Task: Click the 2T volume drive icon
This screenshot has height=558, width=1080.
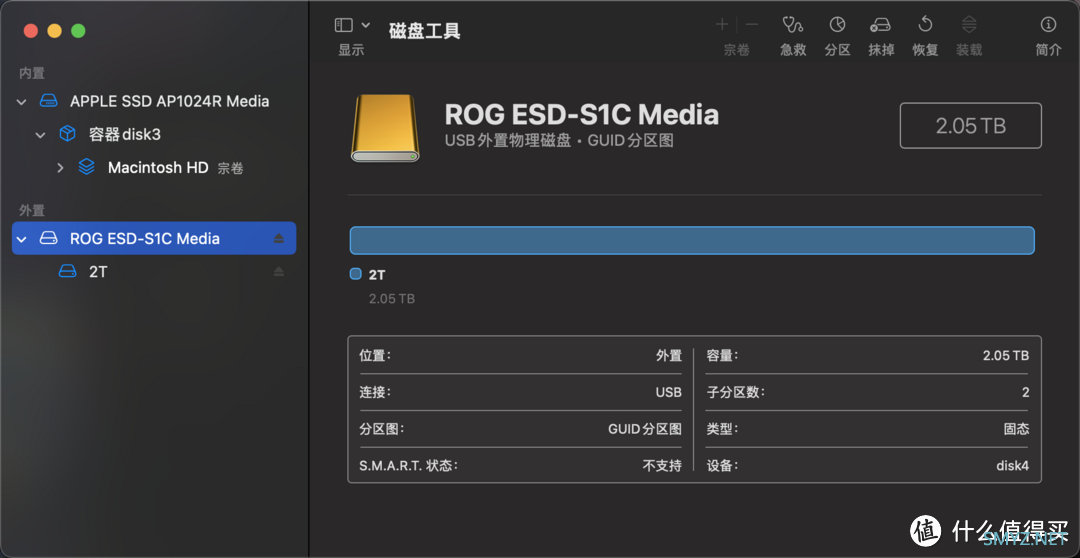Action: pyautogui.click(x=68, y=271)
